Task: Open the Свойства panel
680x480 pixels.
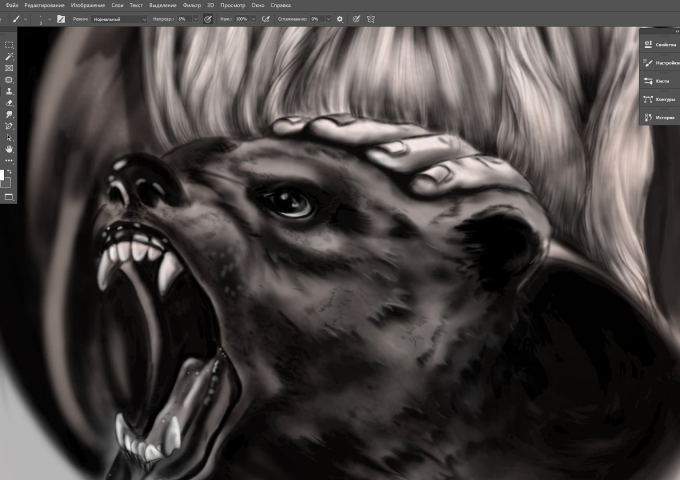Action: point(660,45)
